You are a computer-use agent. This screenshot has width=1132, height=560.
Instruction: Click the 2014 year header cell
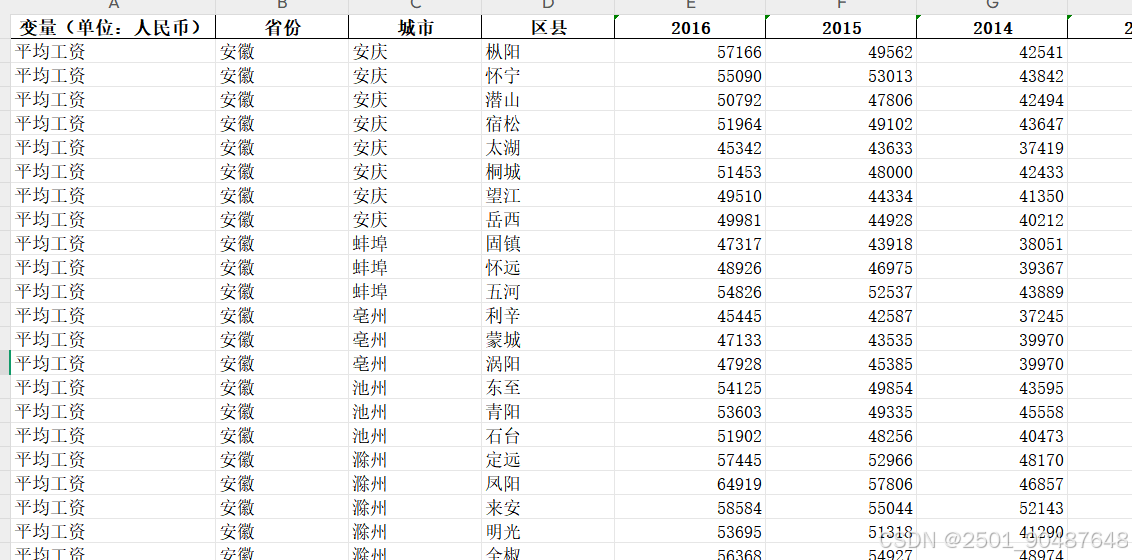point(992,27)
